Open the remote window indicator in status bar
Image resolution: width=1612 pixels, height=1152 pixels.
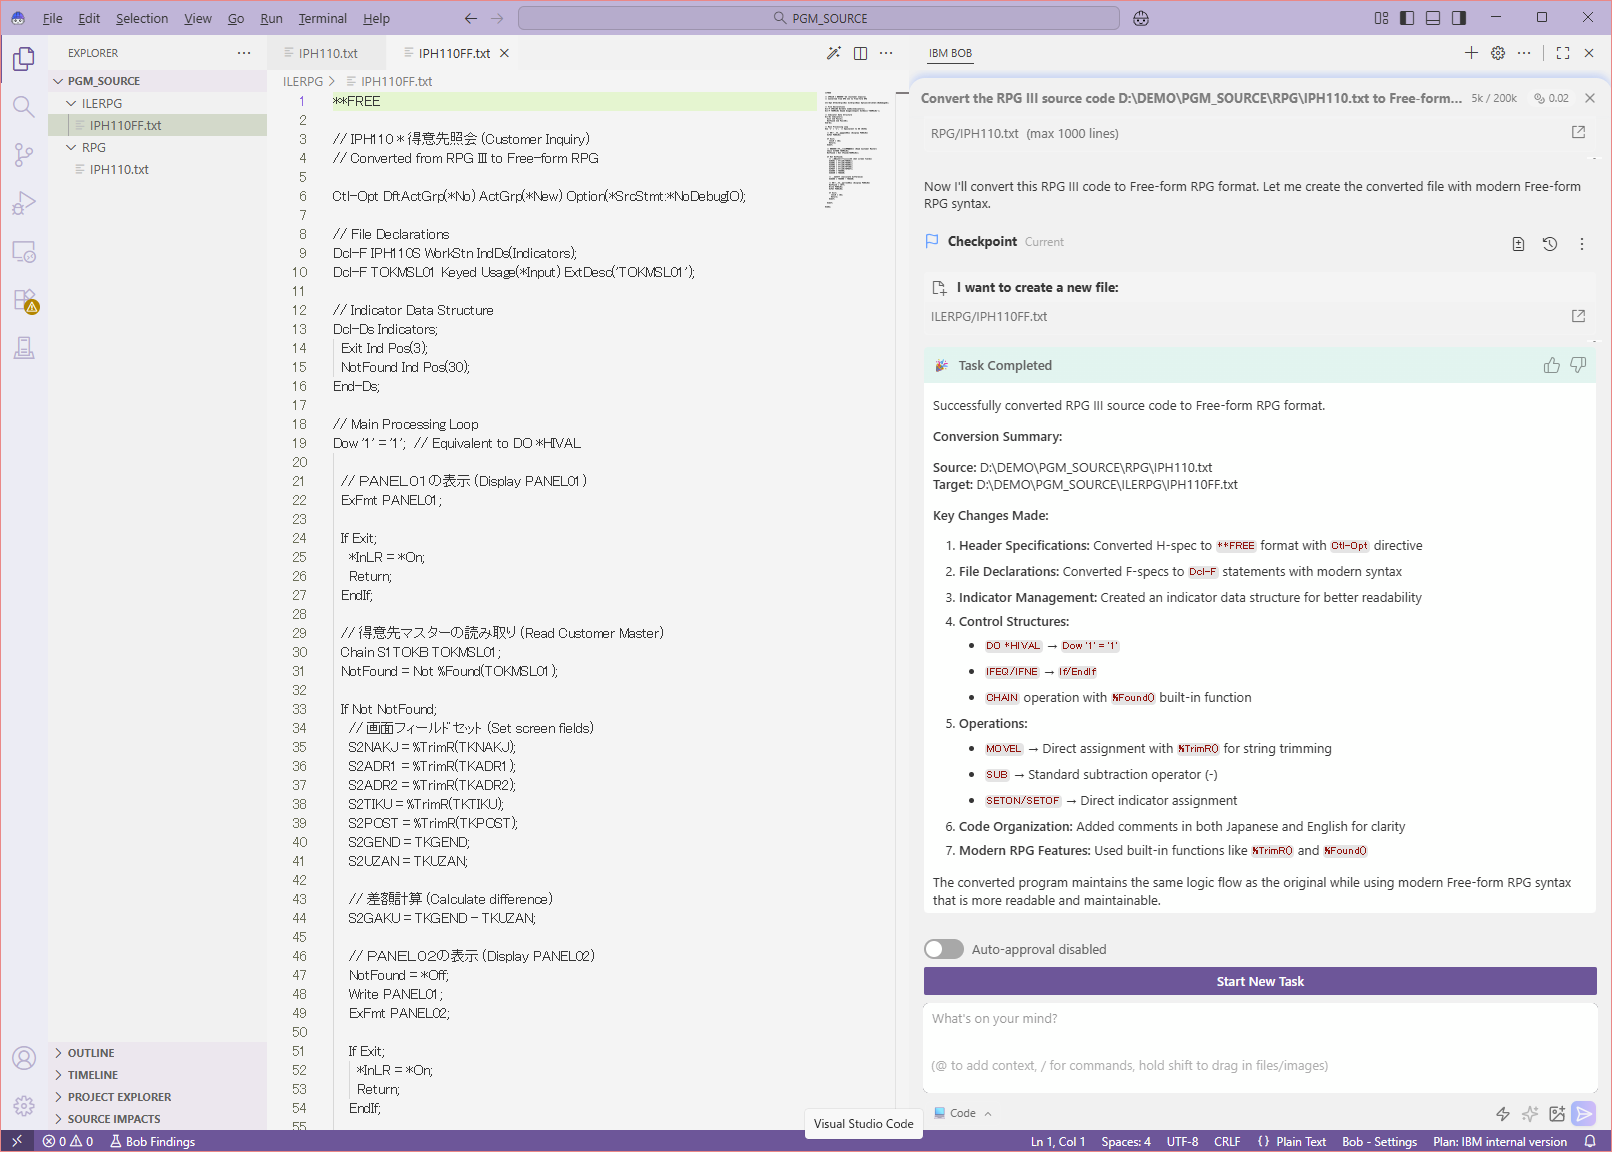[x=17, y=1141]
